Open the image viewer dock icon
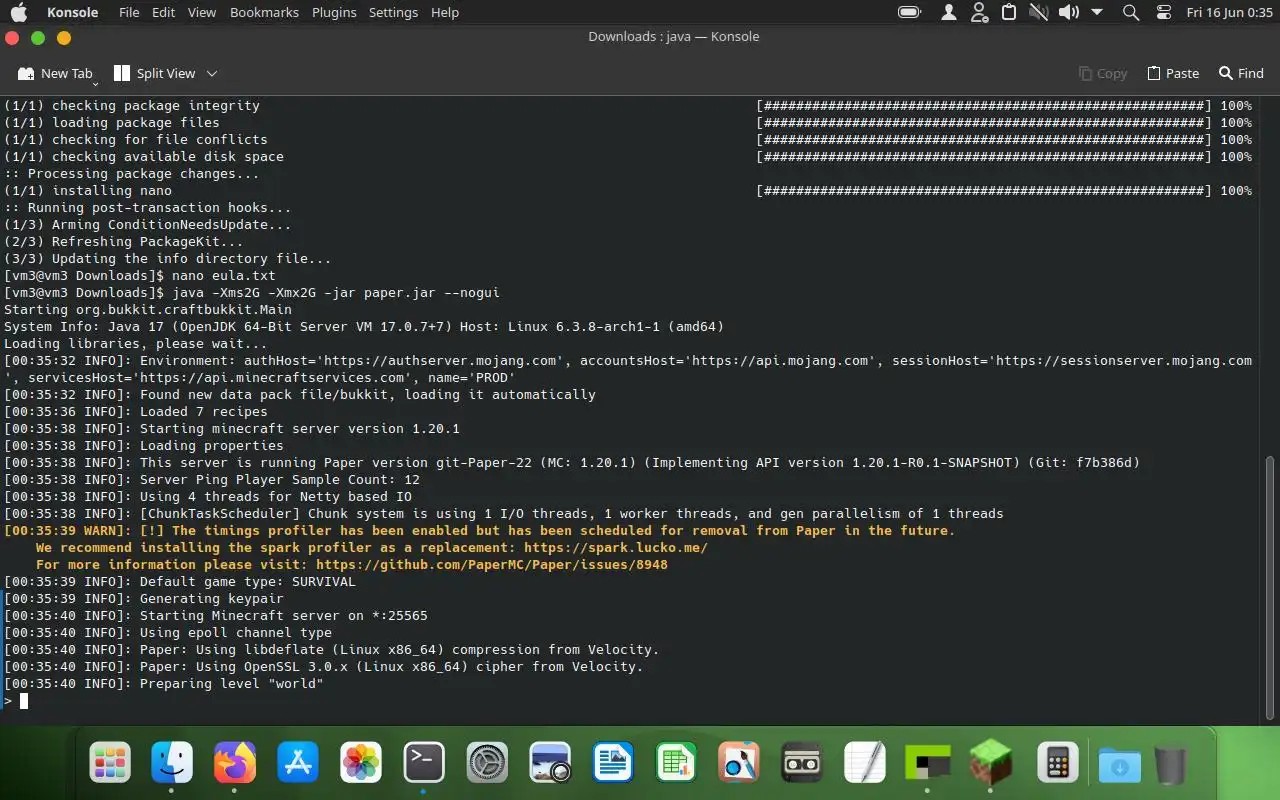 point(550,763)
